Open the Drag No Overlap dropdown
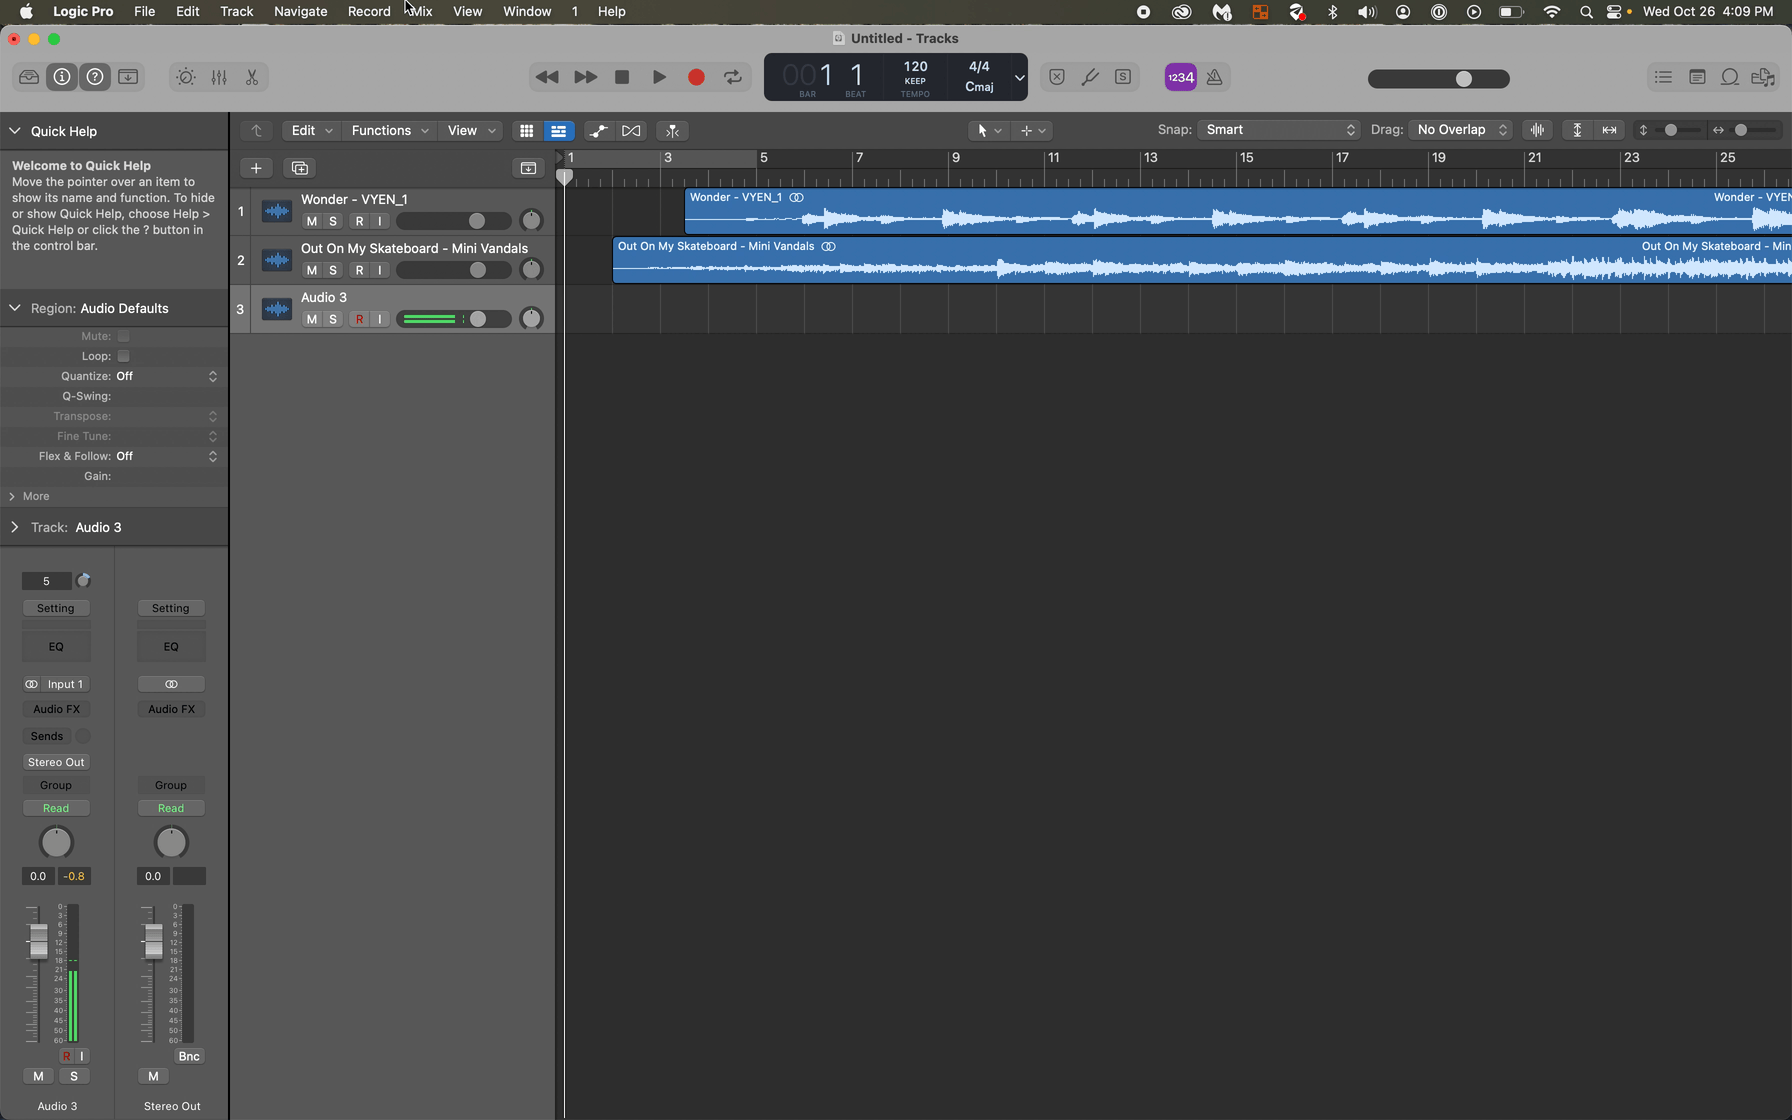 tap(1460, 130)
